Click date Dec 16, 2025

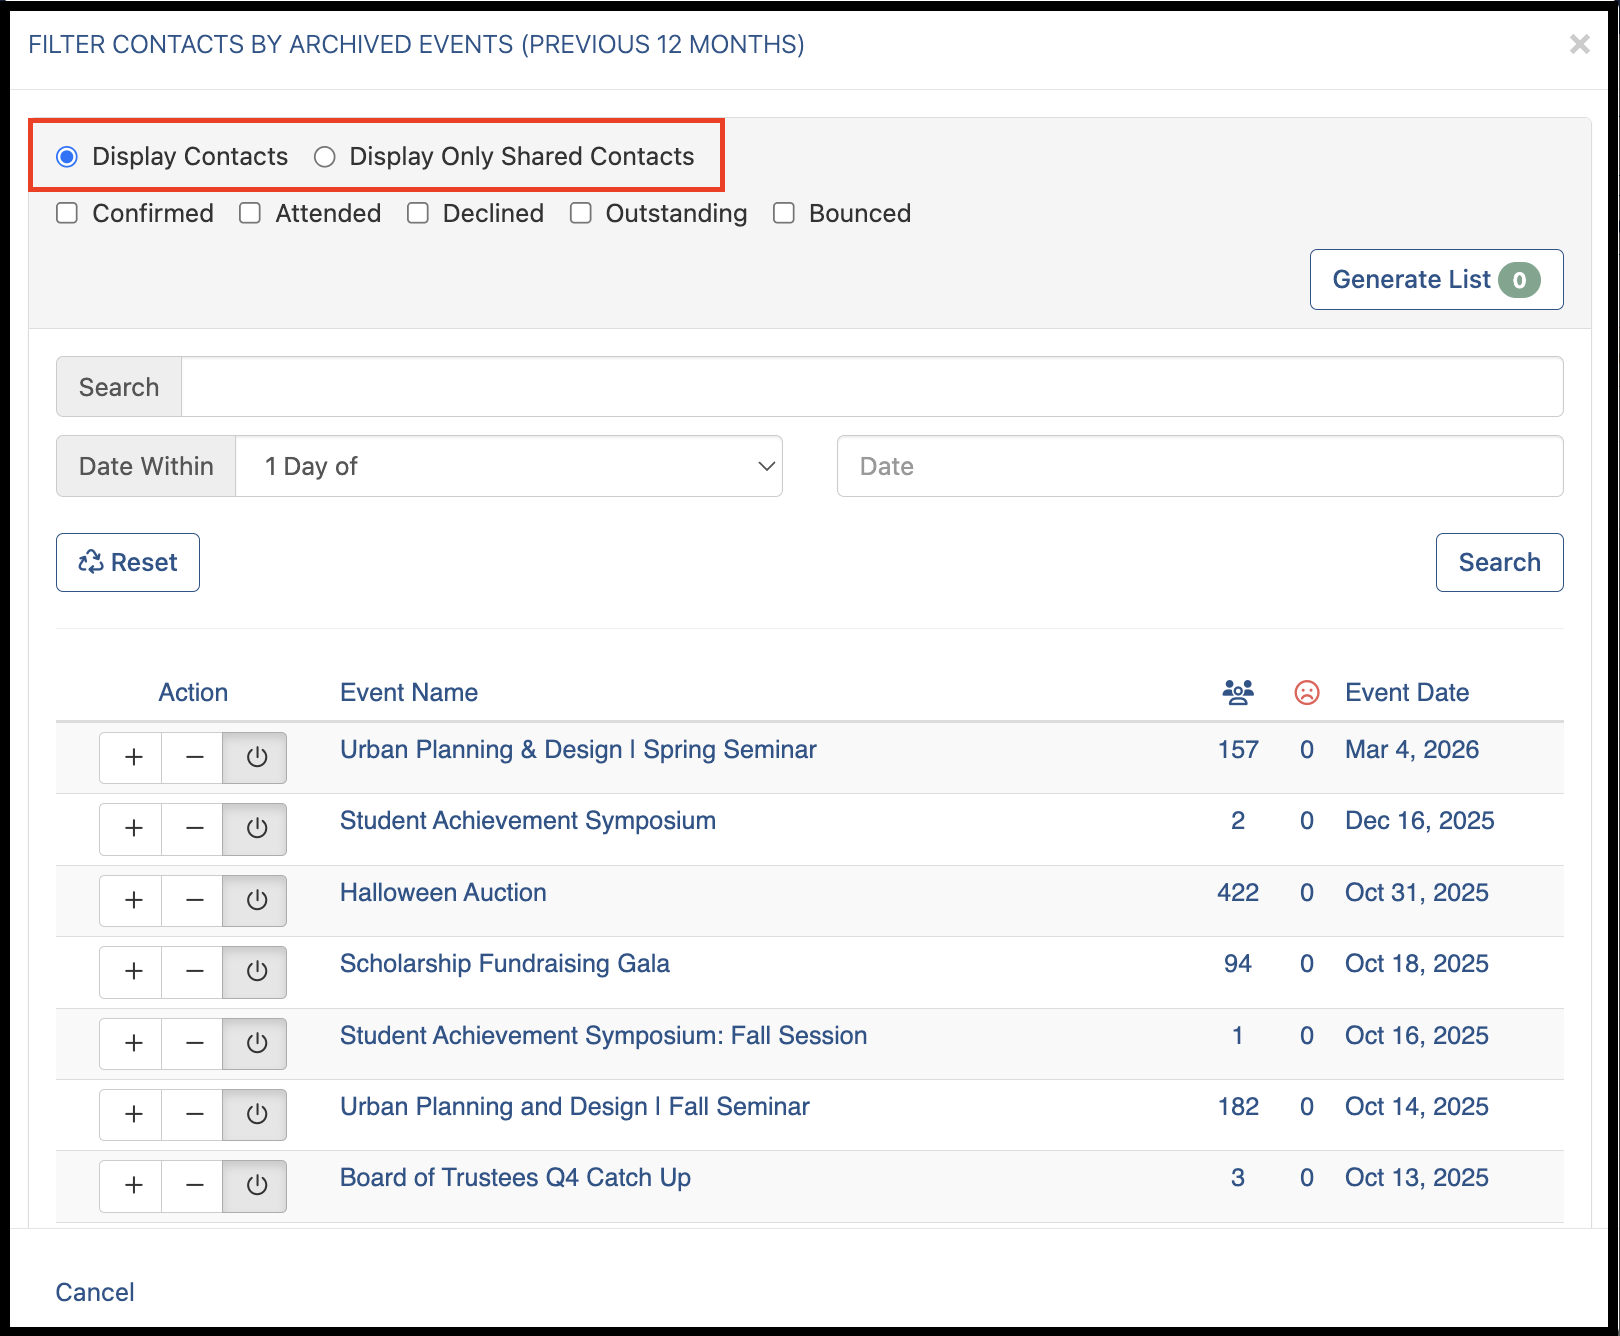pos(1420,821)
